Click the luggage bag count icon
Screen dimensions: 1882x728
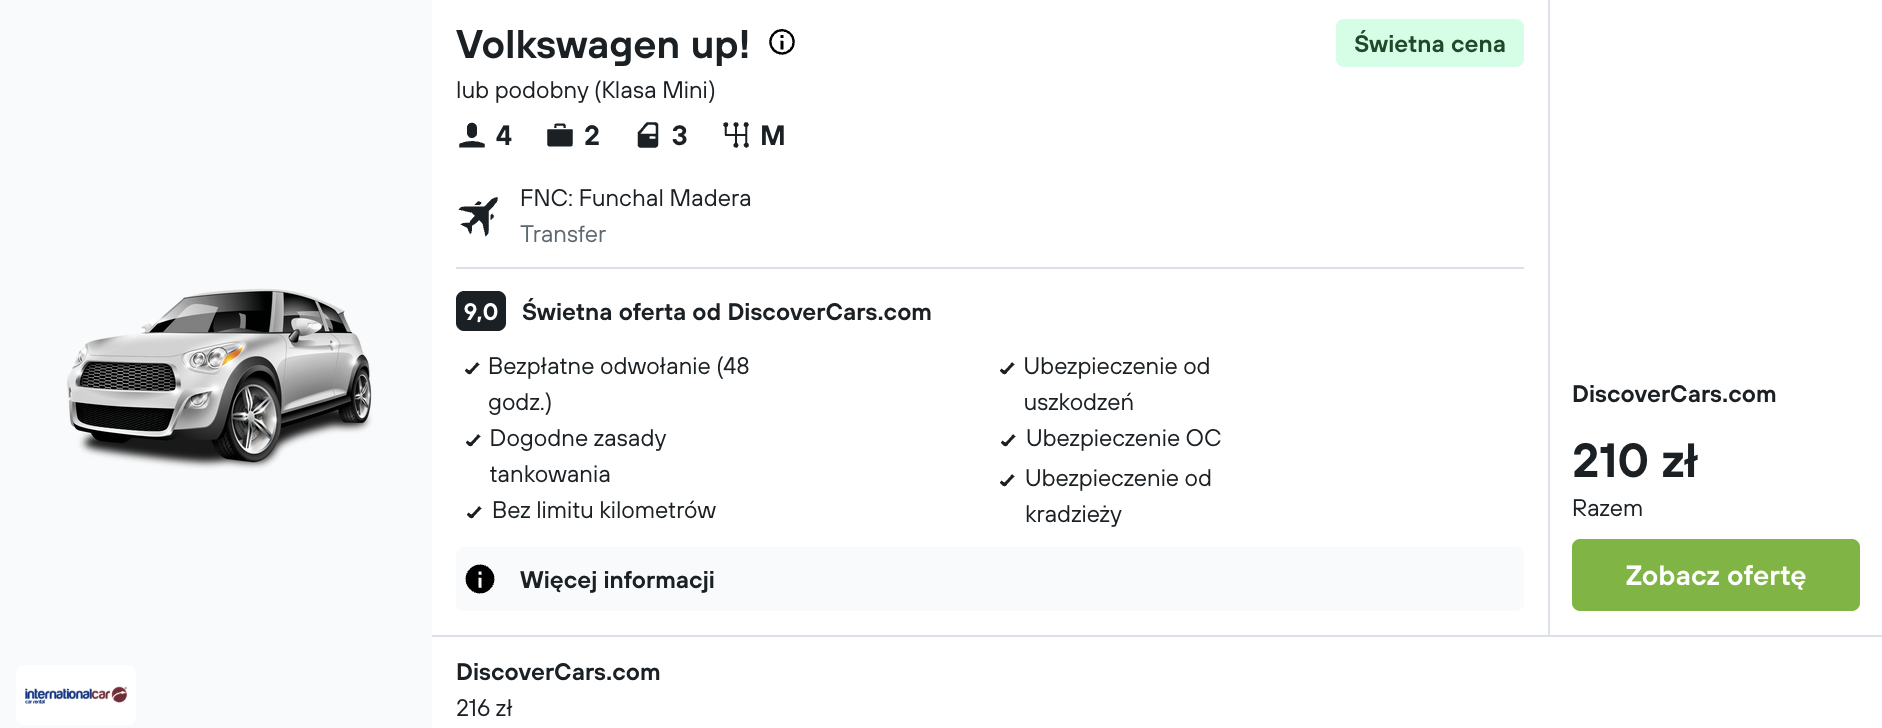point(560,135)
